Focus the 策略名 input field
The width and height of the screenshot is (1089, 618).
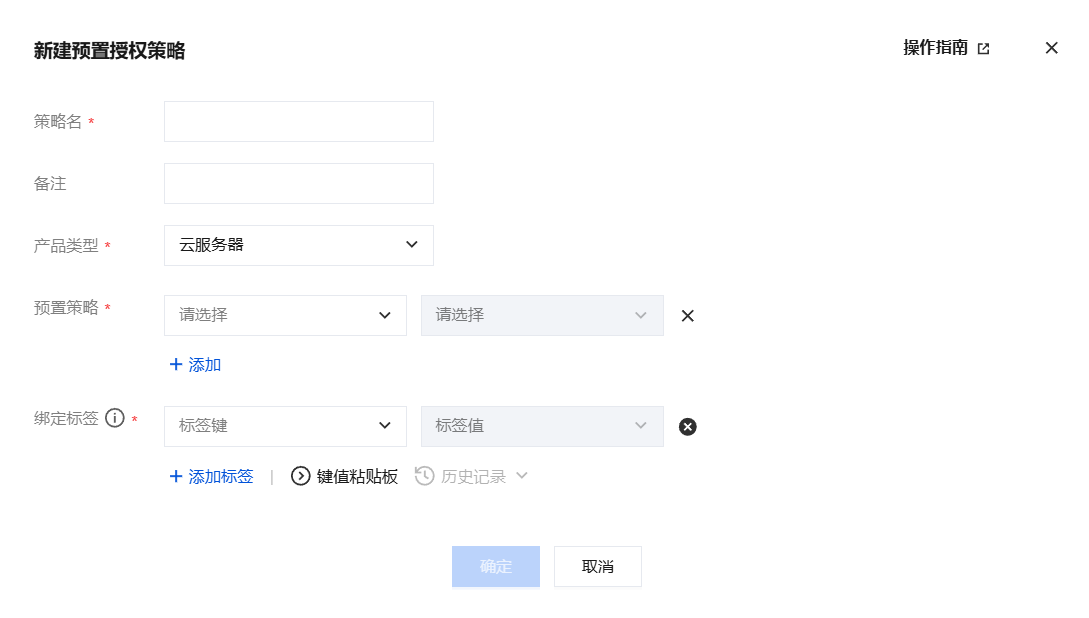[x=299, y=122]
